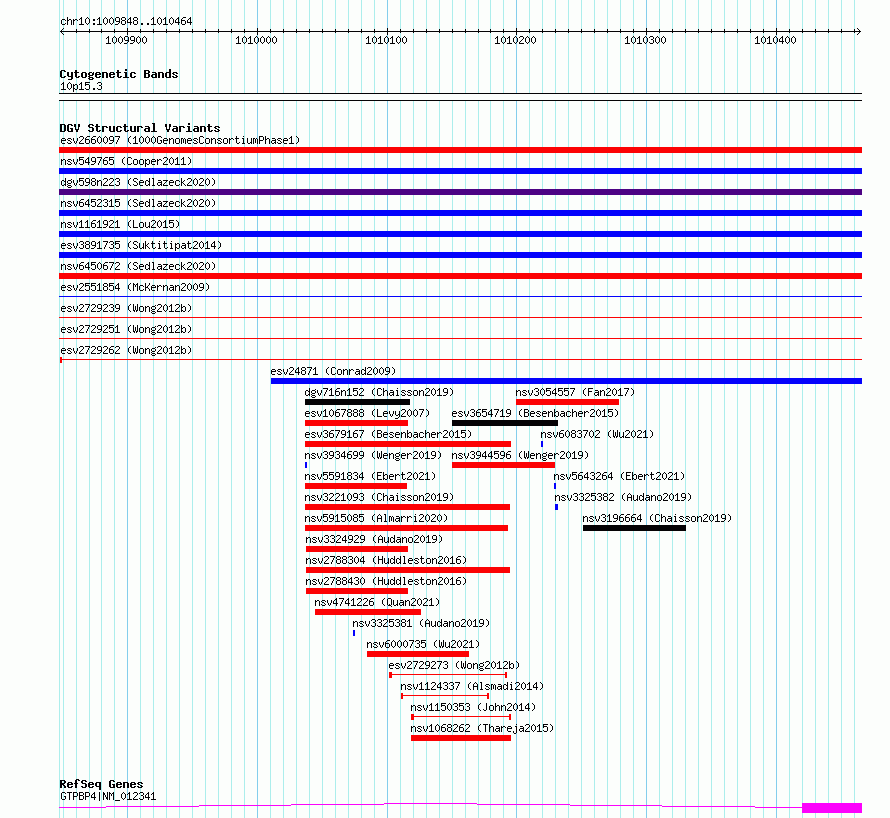The height and width of the screenshot is (818, 890).
Task: Select the esv24871 (Conrad2009) label
Action: tap(333, 371)
